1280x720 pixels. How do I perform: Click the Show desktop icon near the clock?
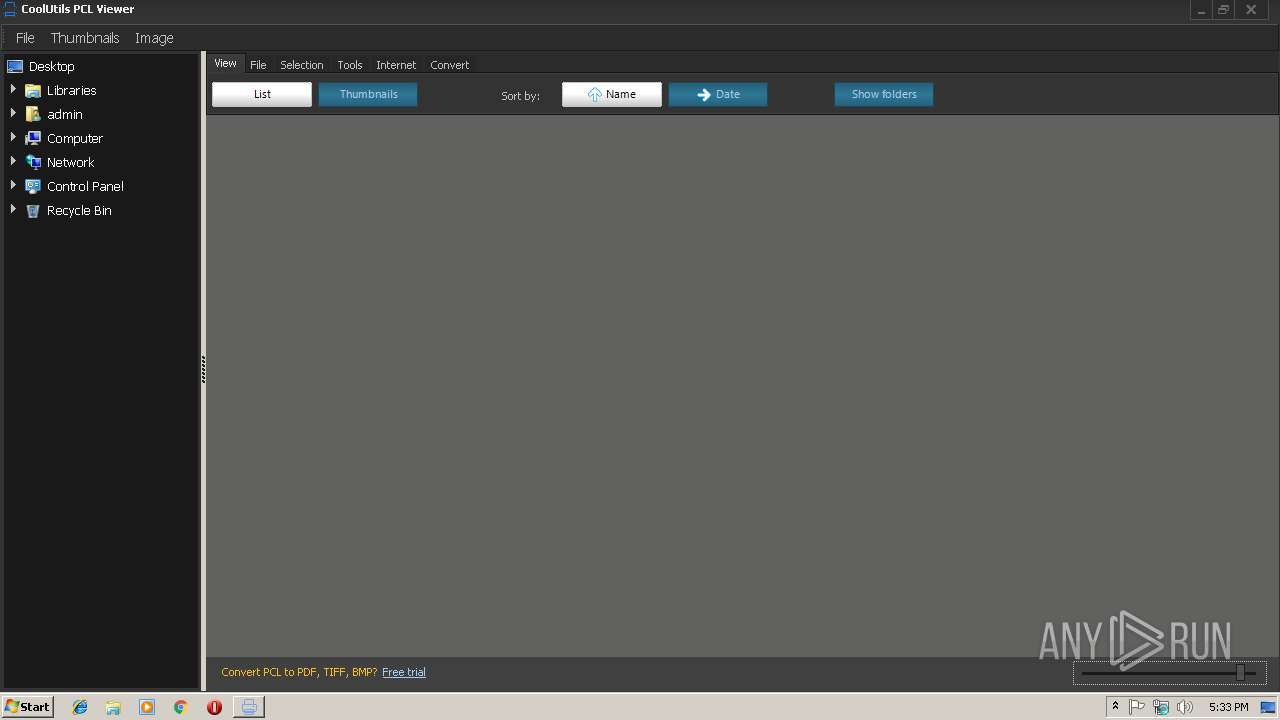tap(1268, 707)
